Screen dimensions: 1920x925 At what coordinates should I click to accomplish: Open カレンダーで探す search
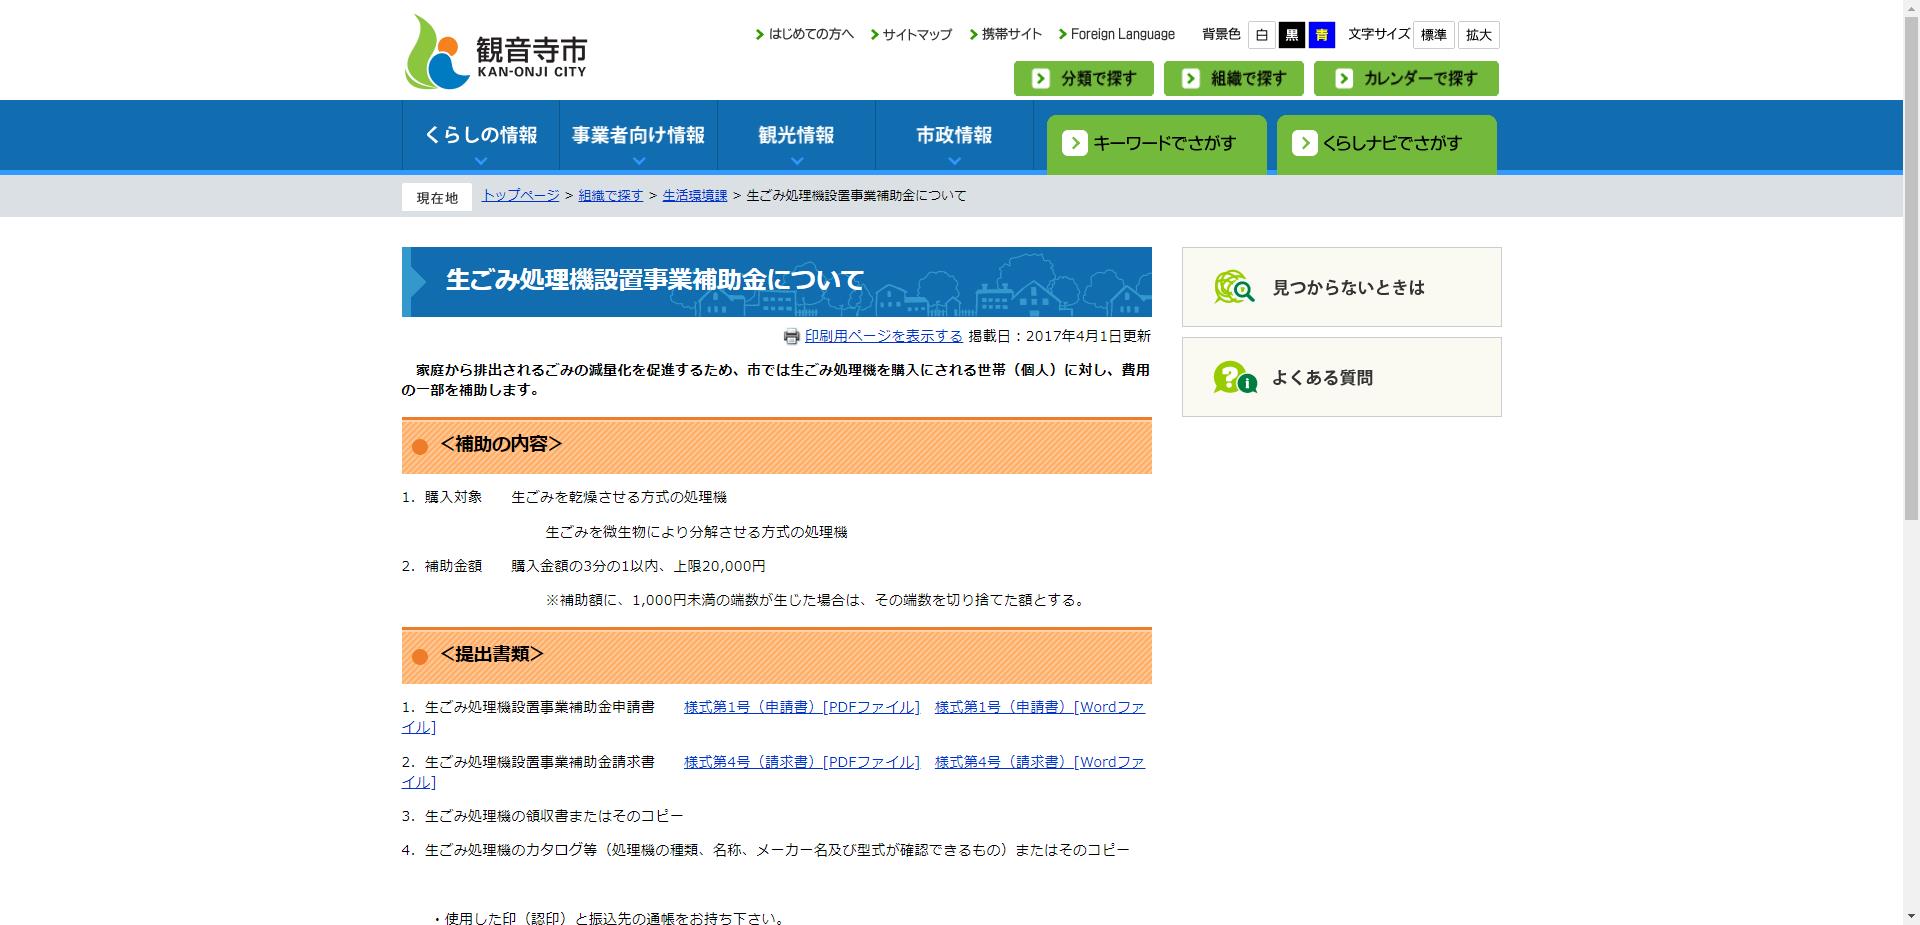point(1405,78)
